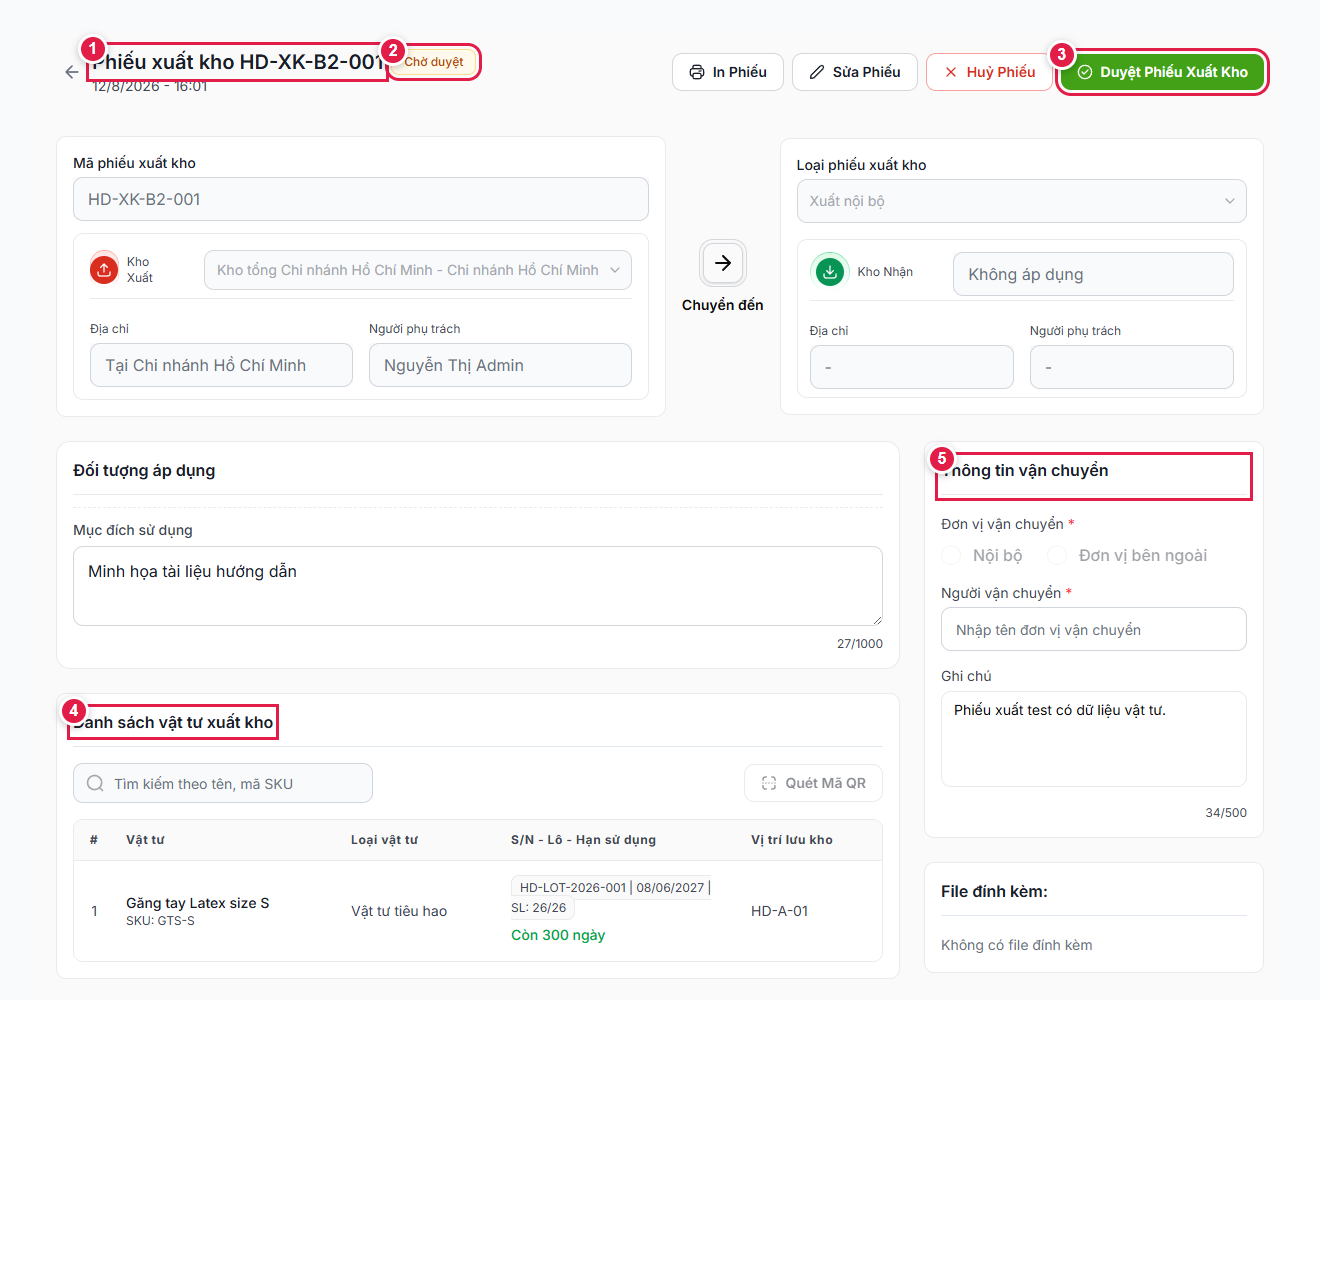The image size is (1320, 1269).
Task: Expand the Kho Xuất warehouse dropdown
Action: pyautogui.click(x=418, y=270)
